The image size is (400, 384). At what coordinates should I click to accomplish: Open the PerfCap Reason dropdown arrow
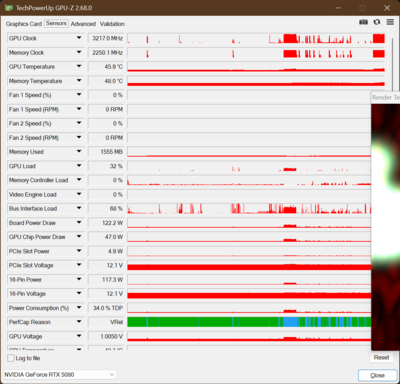pos(79,322)
